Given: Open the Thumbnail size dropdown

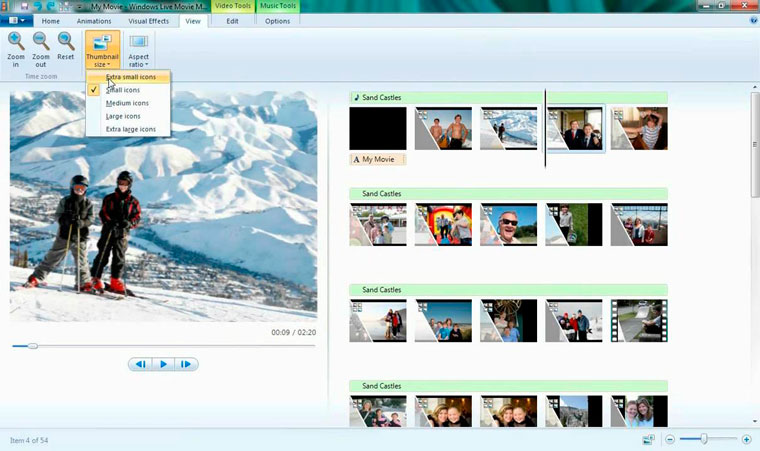Looking at the screenshot, I should 102,50.
